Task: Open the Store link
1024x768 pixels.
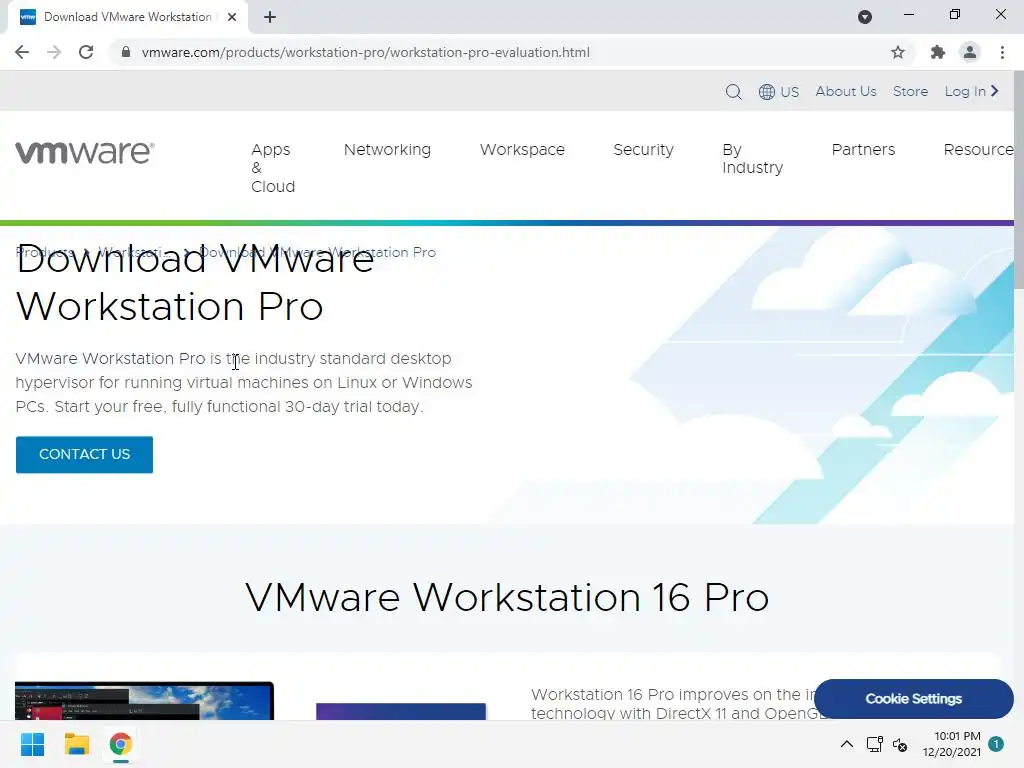Action: tap(910, 91)
